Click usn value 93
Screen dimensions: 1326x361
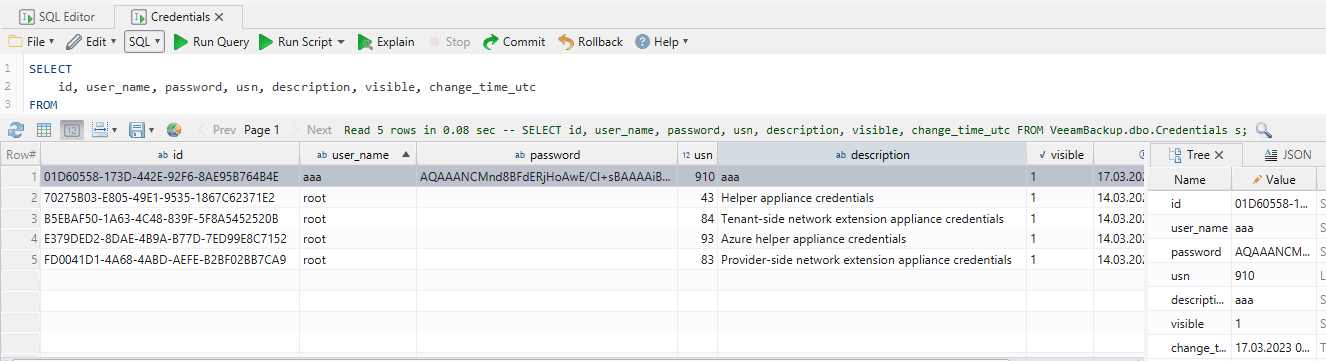[x=697, y=239]
